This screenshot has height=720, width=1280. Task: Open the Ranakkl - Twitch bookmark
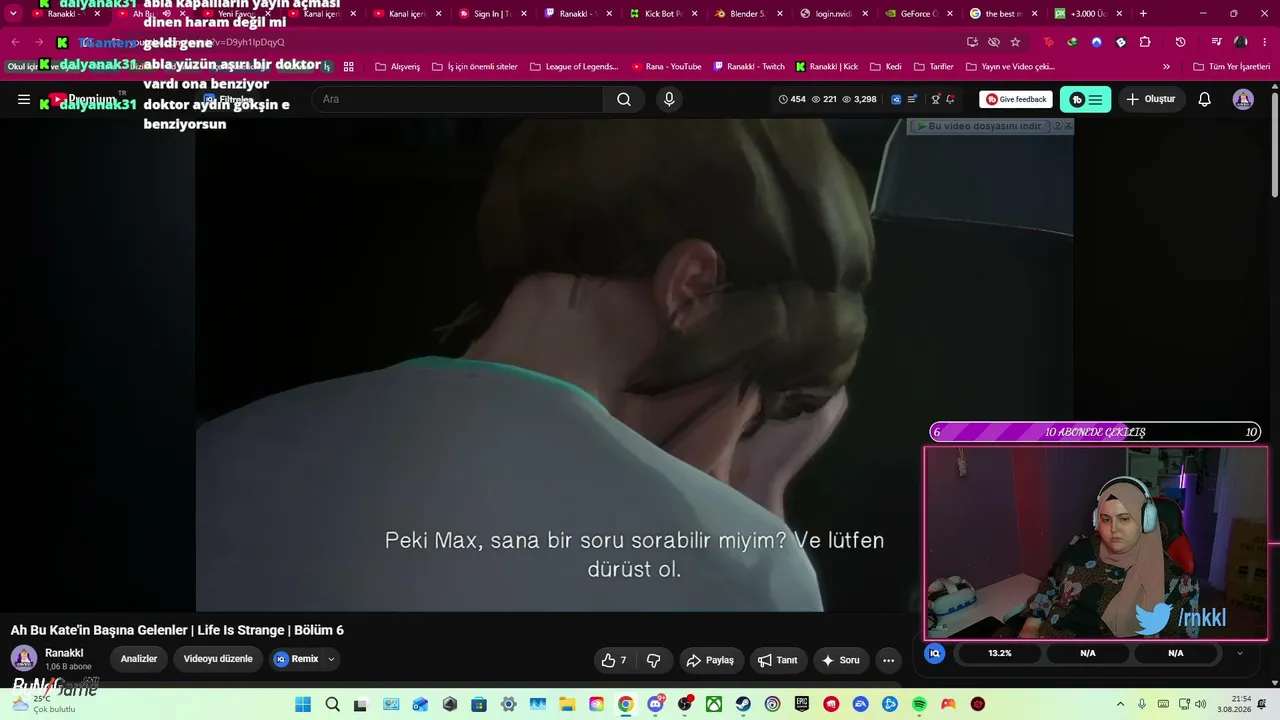pyautogui.click(x=749, y=67)
